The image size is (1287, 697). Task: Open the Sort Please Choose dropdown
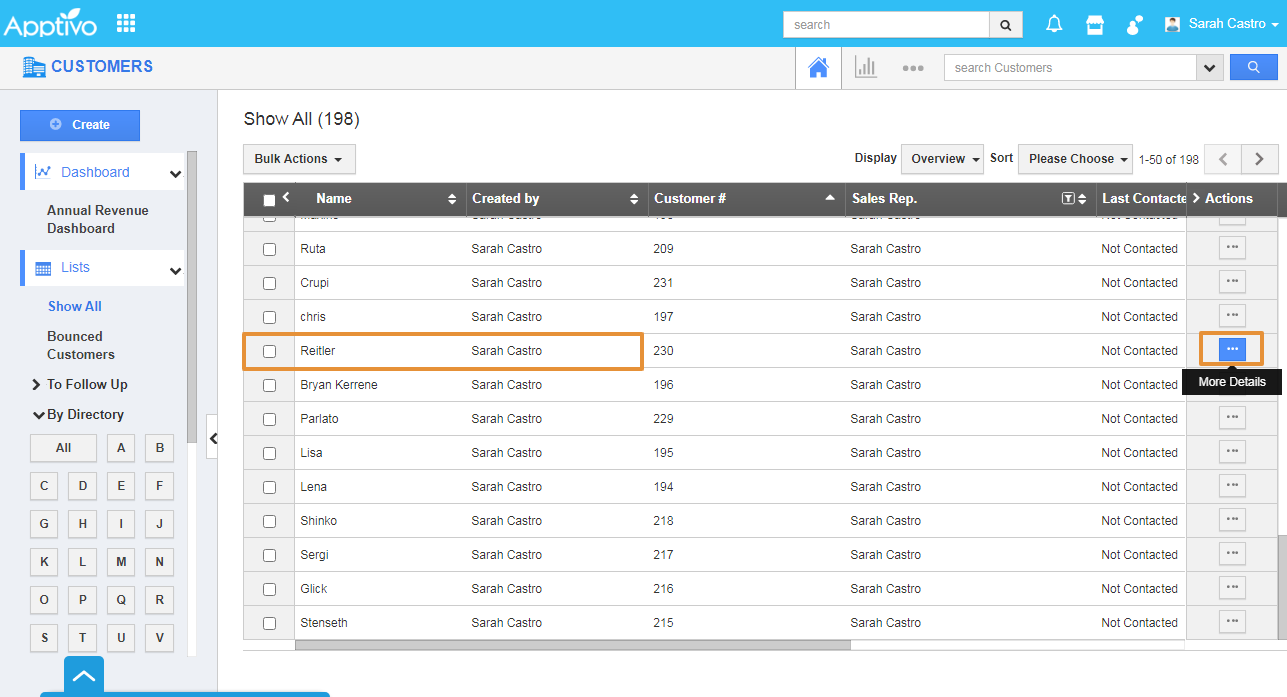coord(1075,159)
